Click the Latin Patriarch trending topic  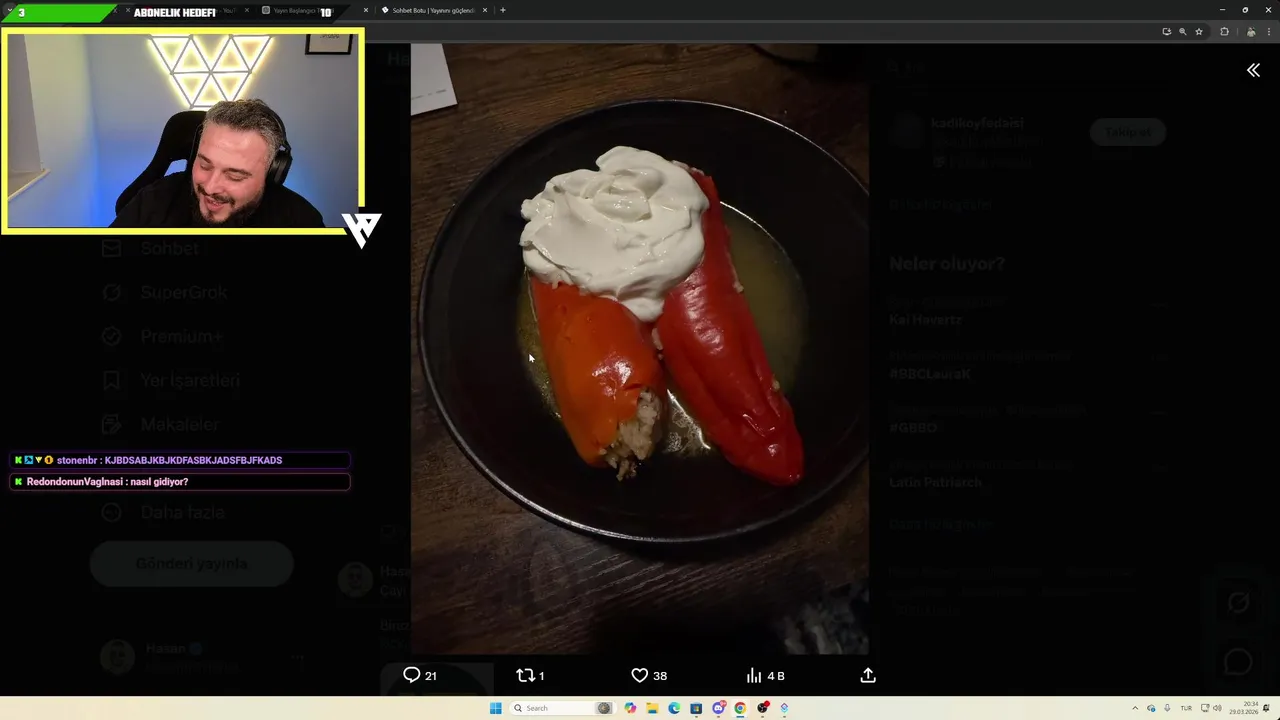(x=935, y=482)
